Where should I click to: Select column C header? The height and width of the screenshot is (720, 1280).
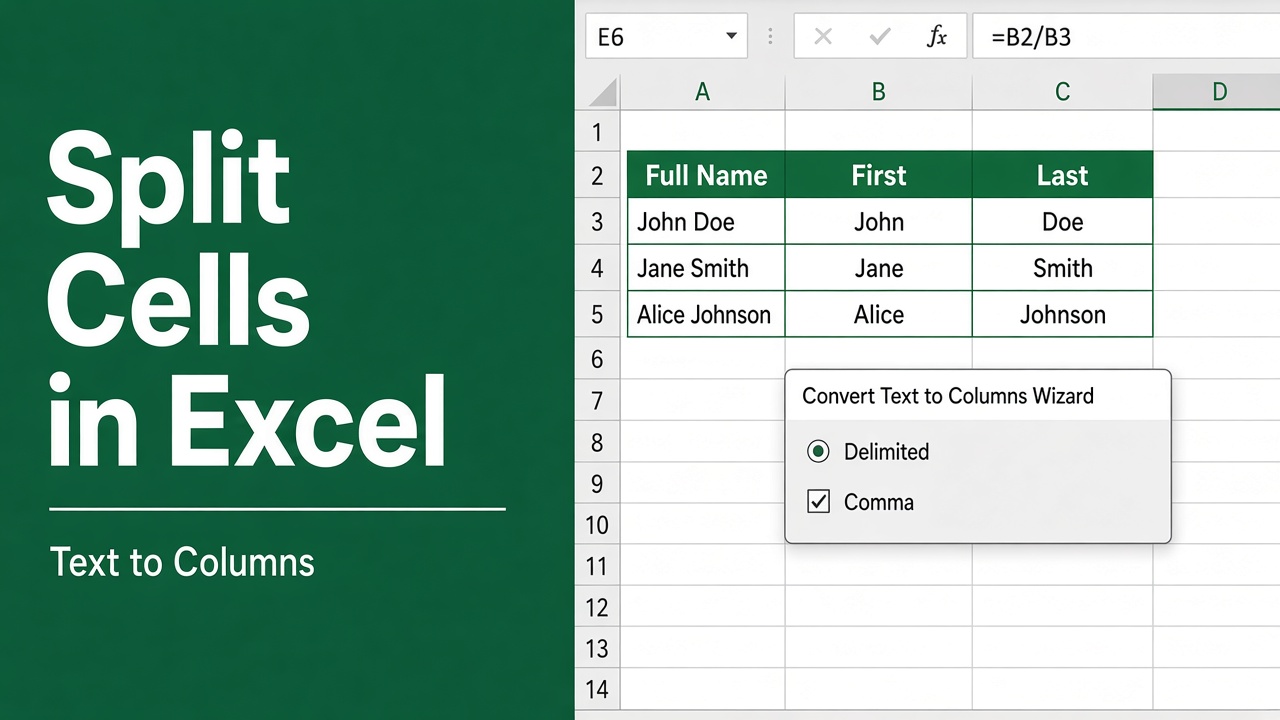[x=1062, y=92]
